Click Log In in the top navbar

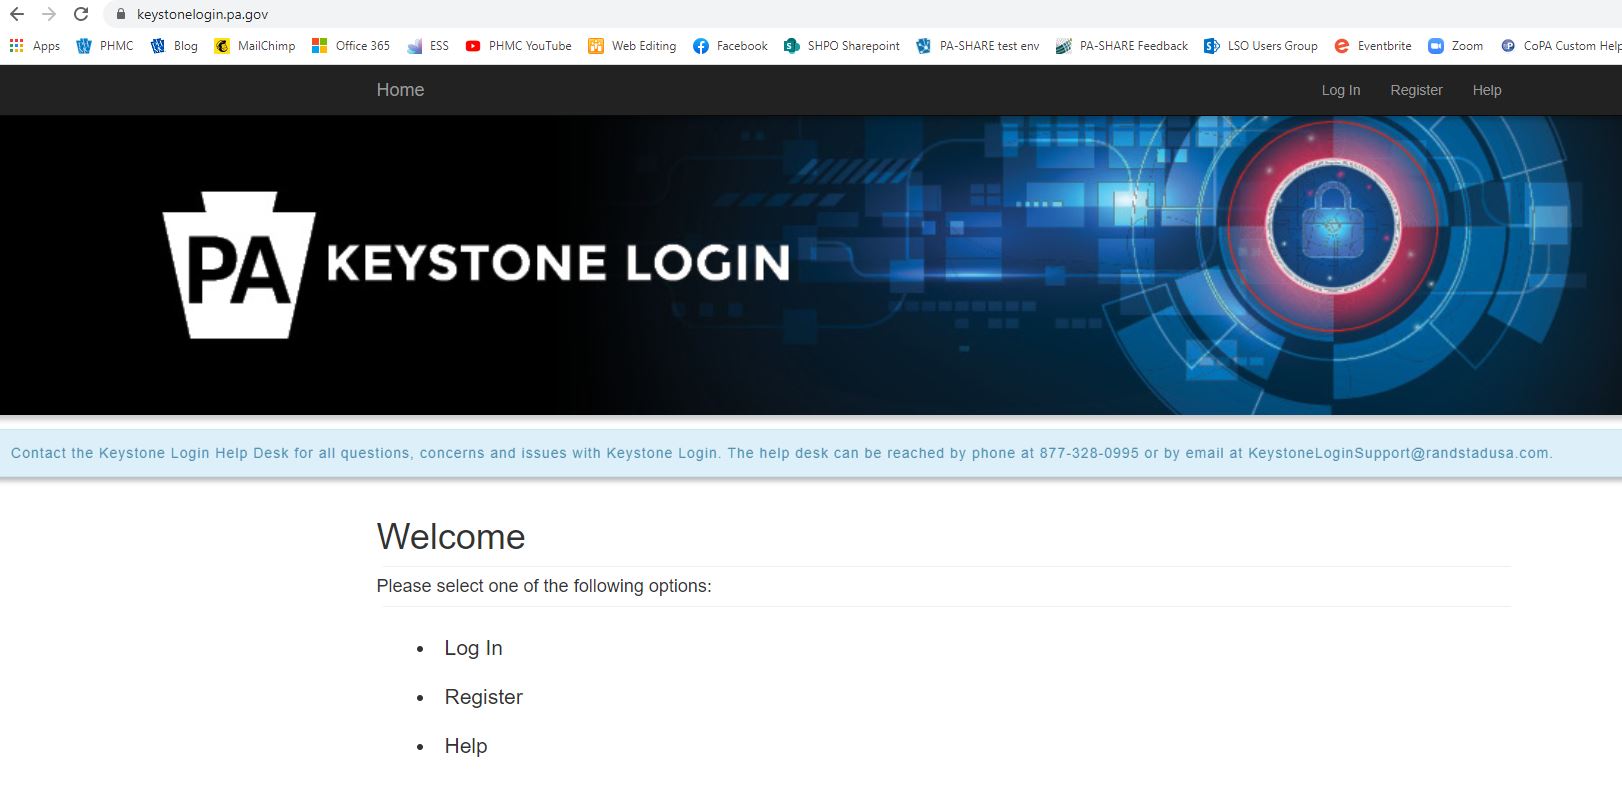(x=1340, y=90)
